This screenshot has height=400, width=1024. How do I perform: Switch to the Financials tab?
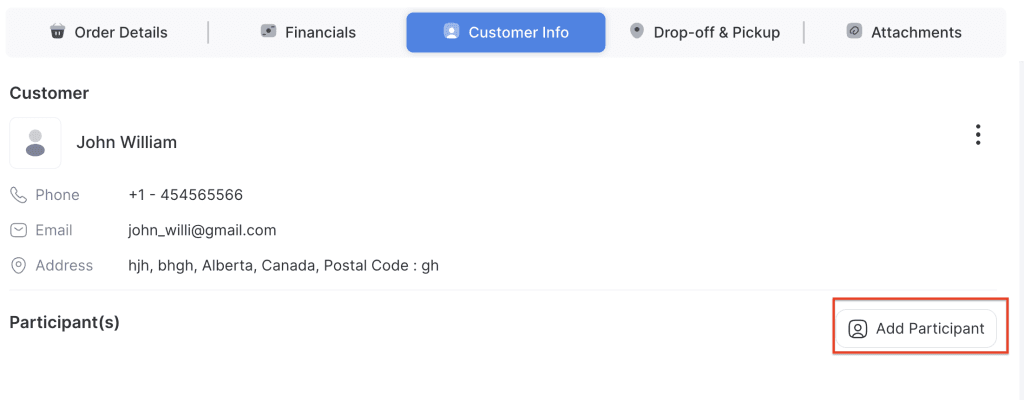308,32
